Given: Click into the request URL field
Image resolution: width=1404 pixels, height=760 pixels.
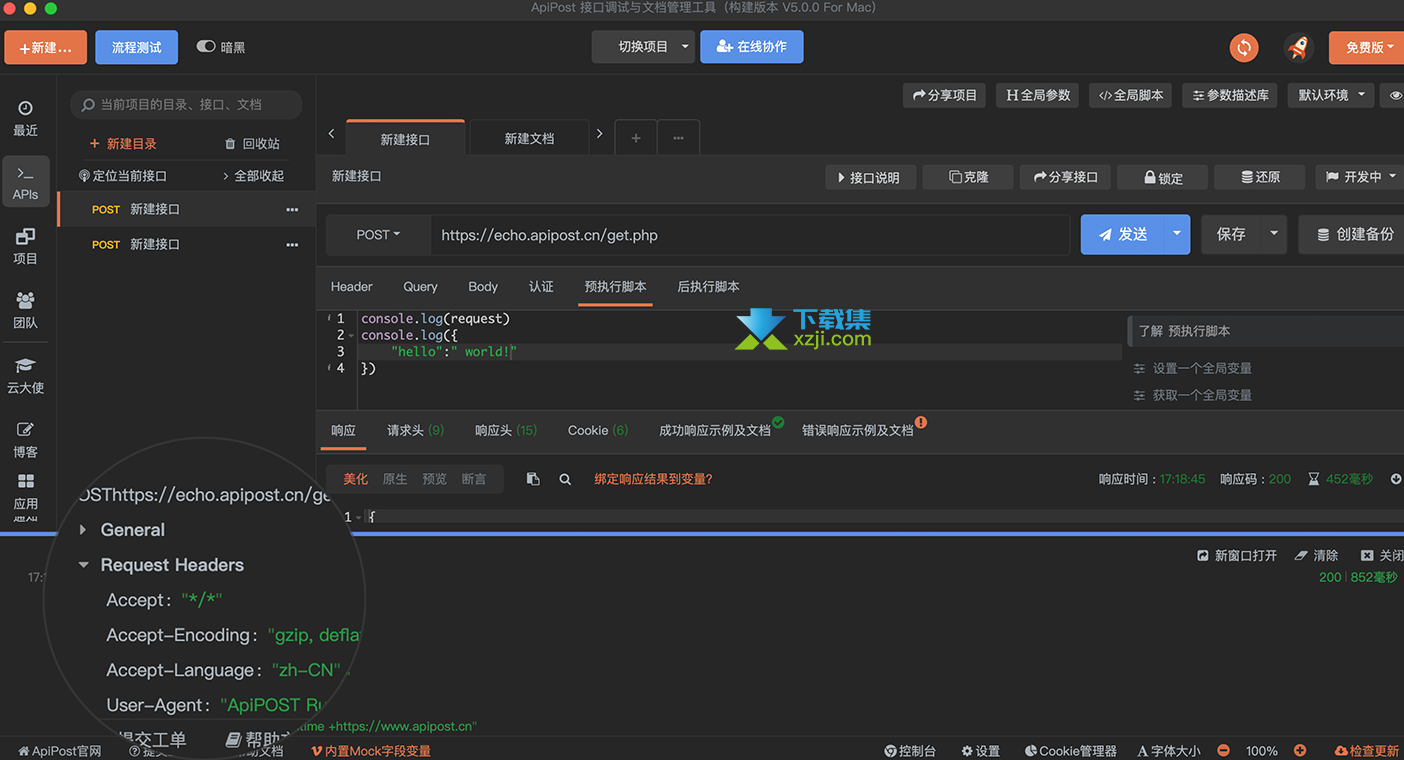Looking at the screenshot, I should (750, 235).
